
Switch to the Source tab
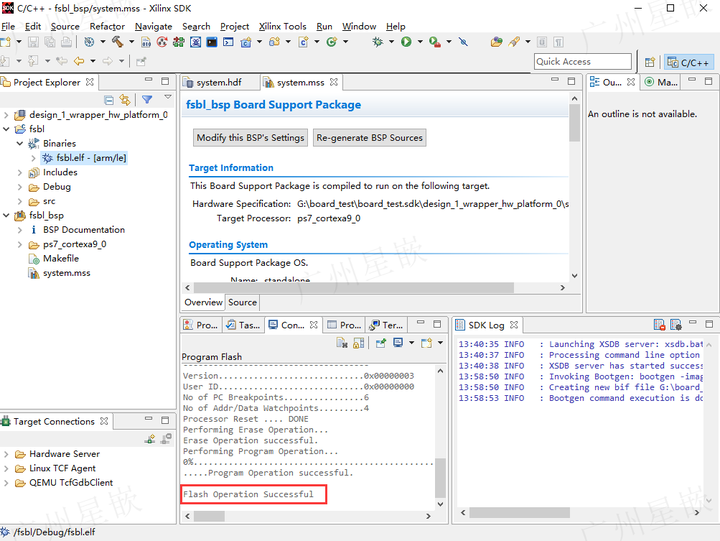tap(242, 302)
